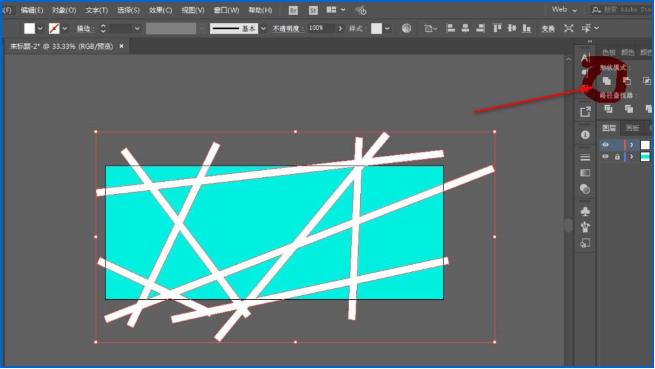Click the white fill color swatch
Screen dimensions: 655x369
[x=29, y=28]
